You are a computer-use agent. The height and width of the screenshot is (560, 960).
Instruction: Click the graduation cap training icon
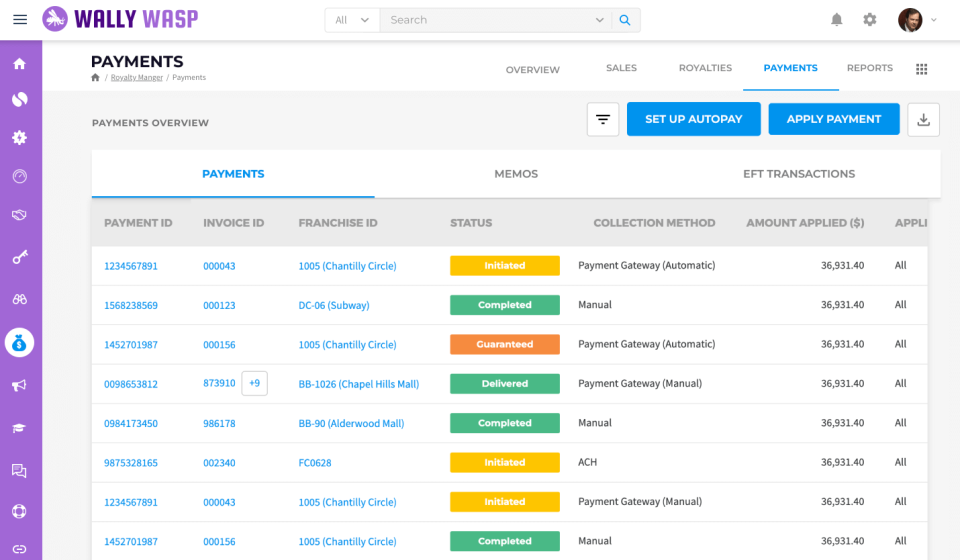pyautogui.click(x=19, y=428)
